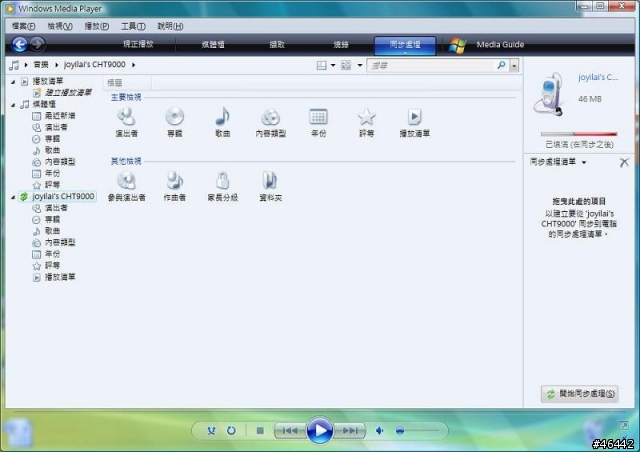Open the 說明(H) menu
Screen dimensions: 640x452
(x=170, y=27)
